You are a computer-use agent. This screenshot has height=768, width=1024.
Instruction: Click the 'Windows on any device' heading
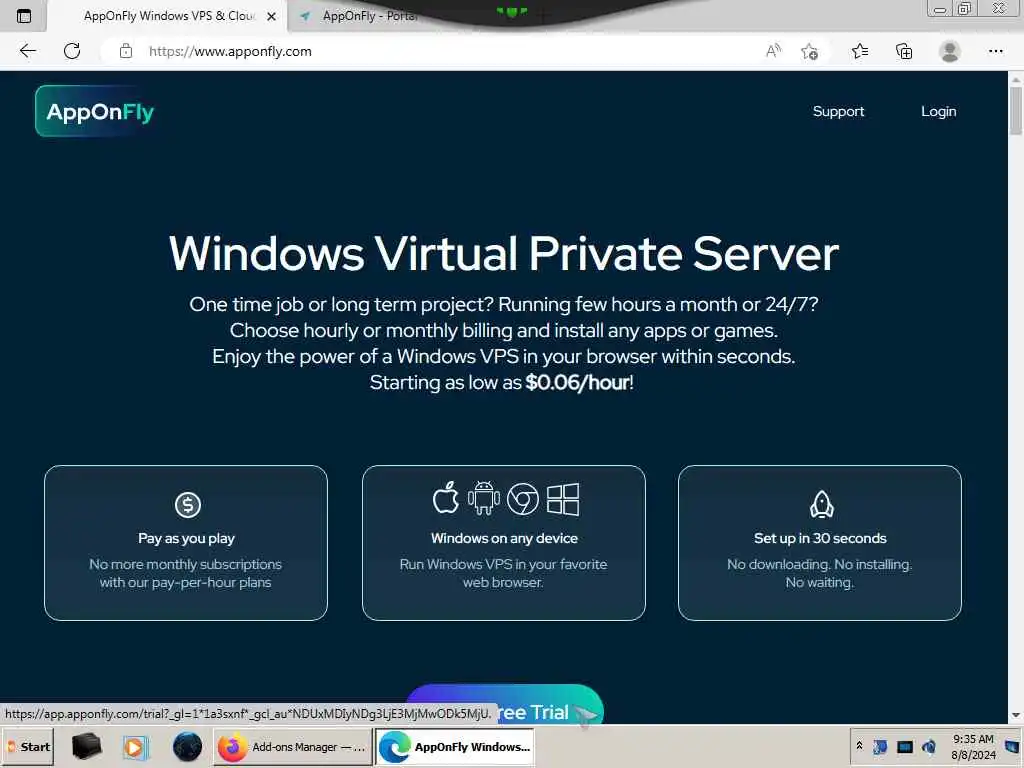coord(504,539)
